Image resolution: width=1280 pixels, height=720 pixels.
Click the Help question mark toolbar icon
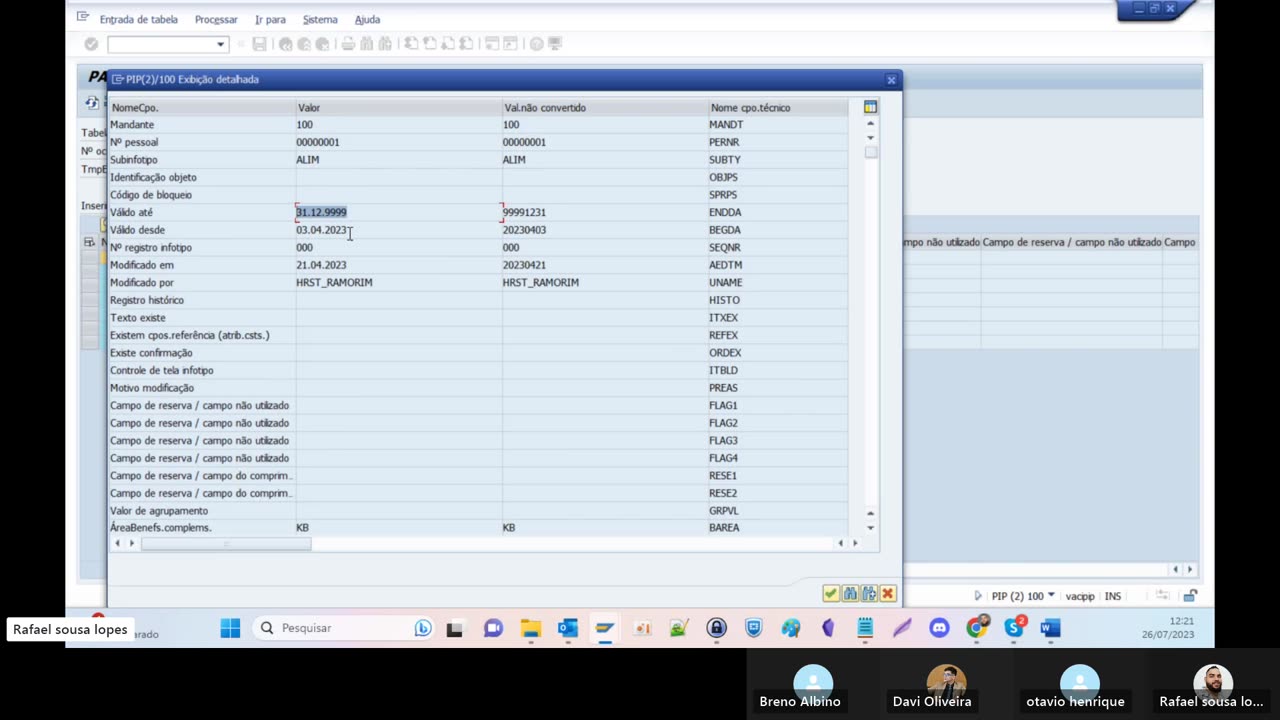(x=537, y=44)
